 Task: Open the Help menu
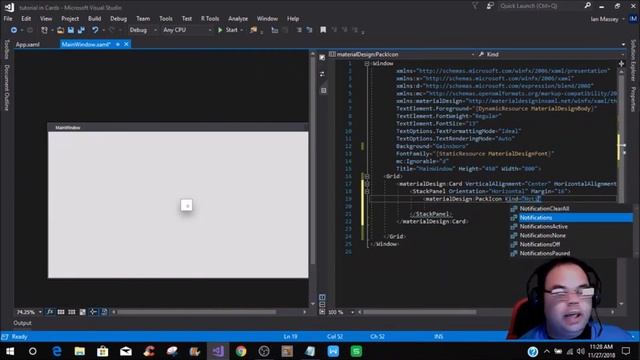pos(293,19)
